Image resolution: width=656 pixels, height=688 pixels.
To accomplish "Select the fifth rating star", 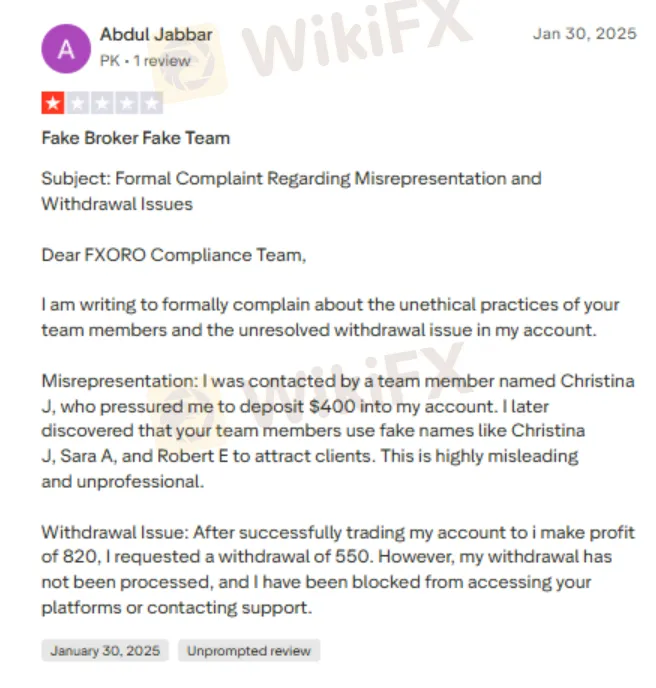I will coord(152,103).
